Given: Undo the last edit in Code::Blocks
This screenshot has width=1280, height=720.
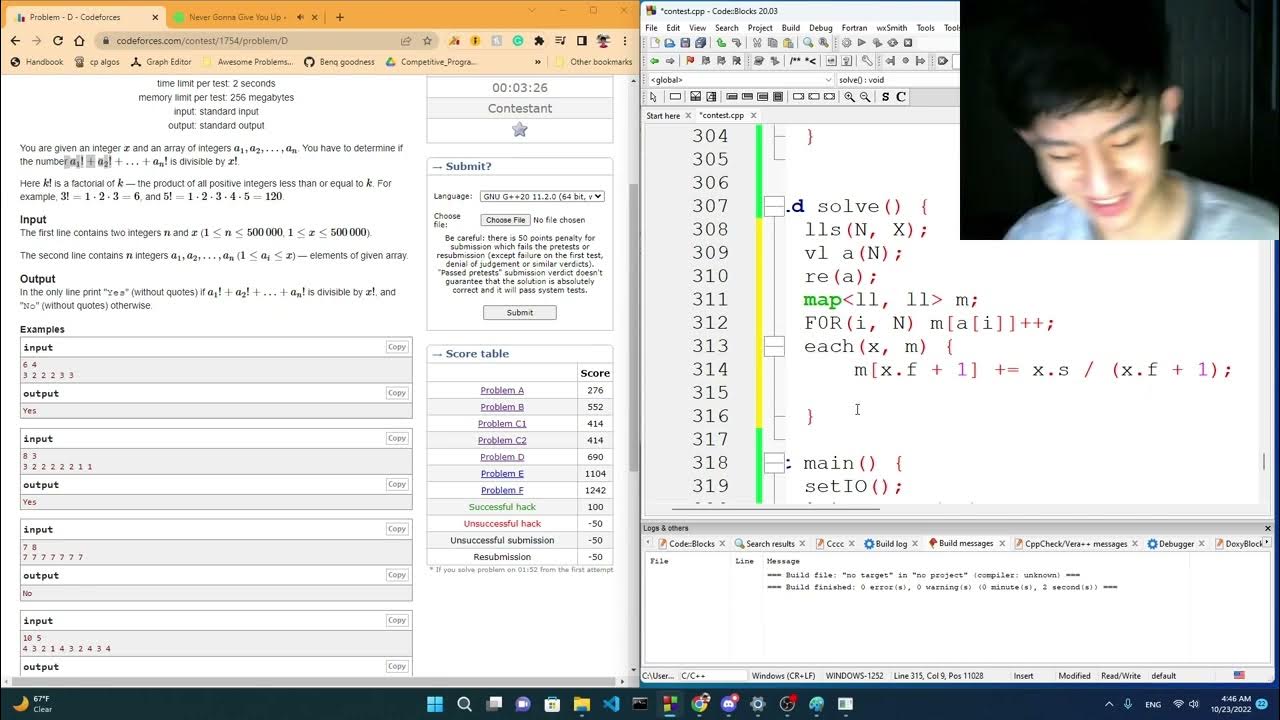Looking at the screenshot, I should click(721, 43).
